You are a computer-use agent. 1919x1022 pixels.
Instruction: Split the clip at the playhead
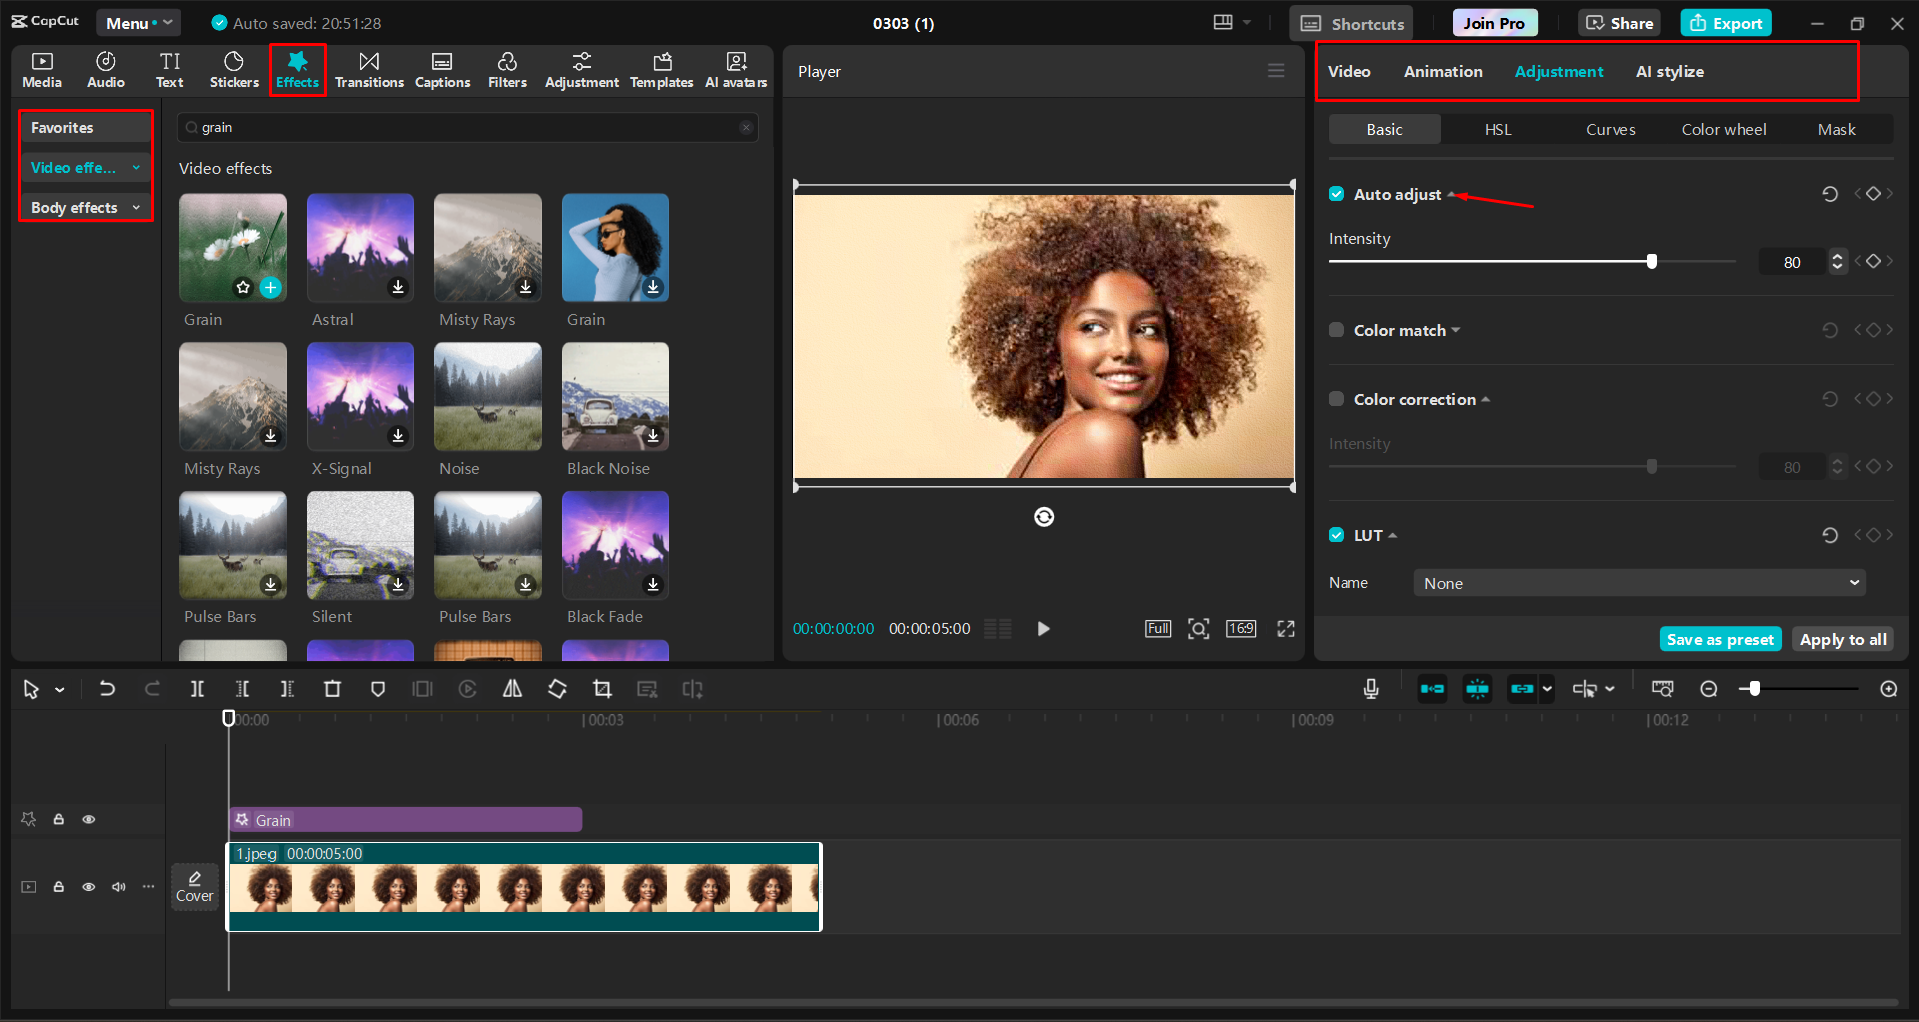197,689
